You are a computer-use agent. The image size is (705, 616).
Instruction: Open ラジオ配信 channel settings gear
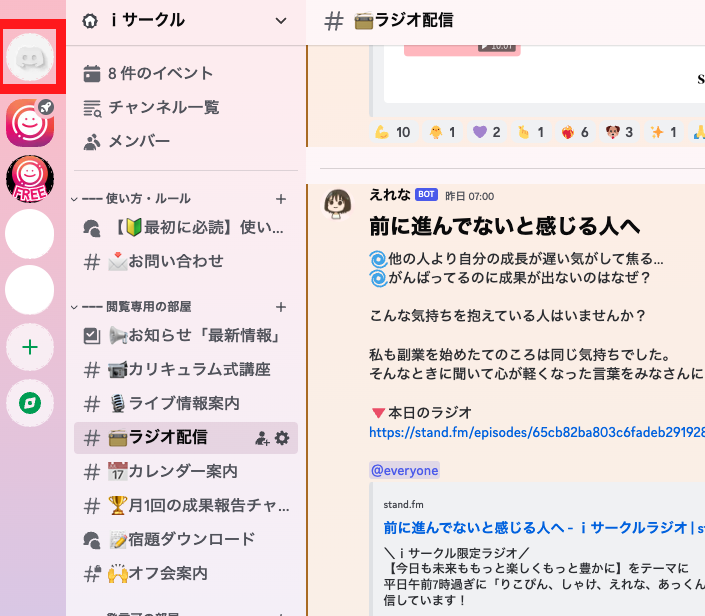[282, 438]
